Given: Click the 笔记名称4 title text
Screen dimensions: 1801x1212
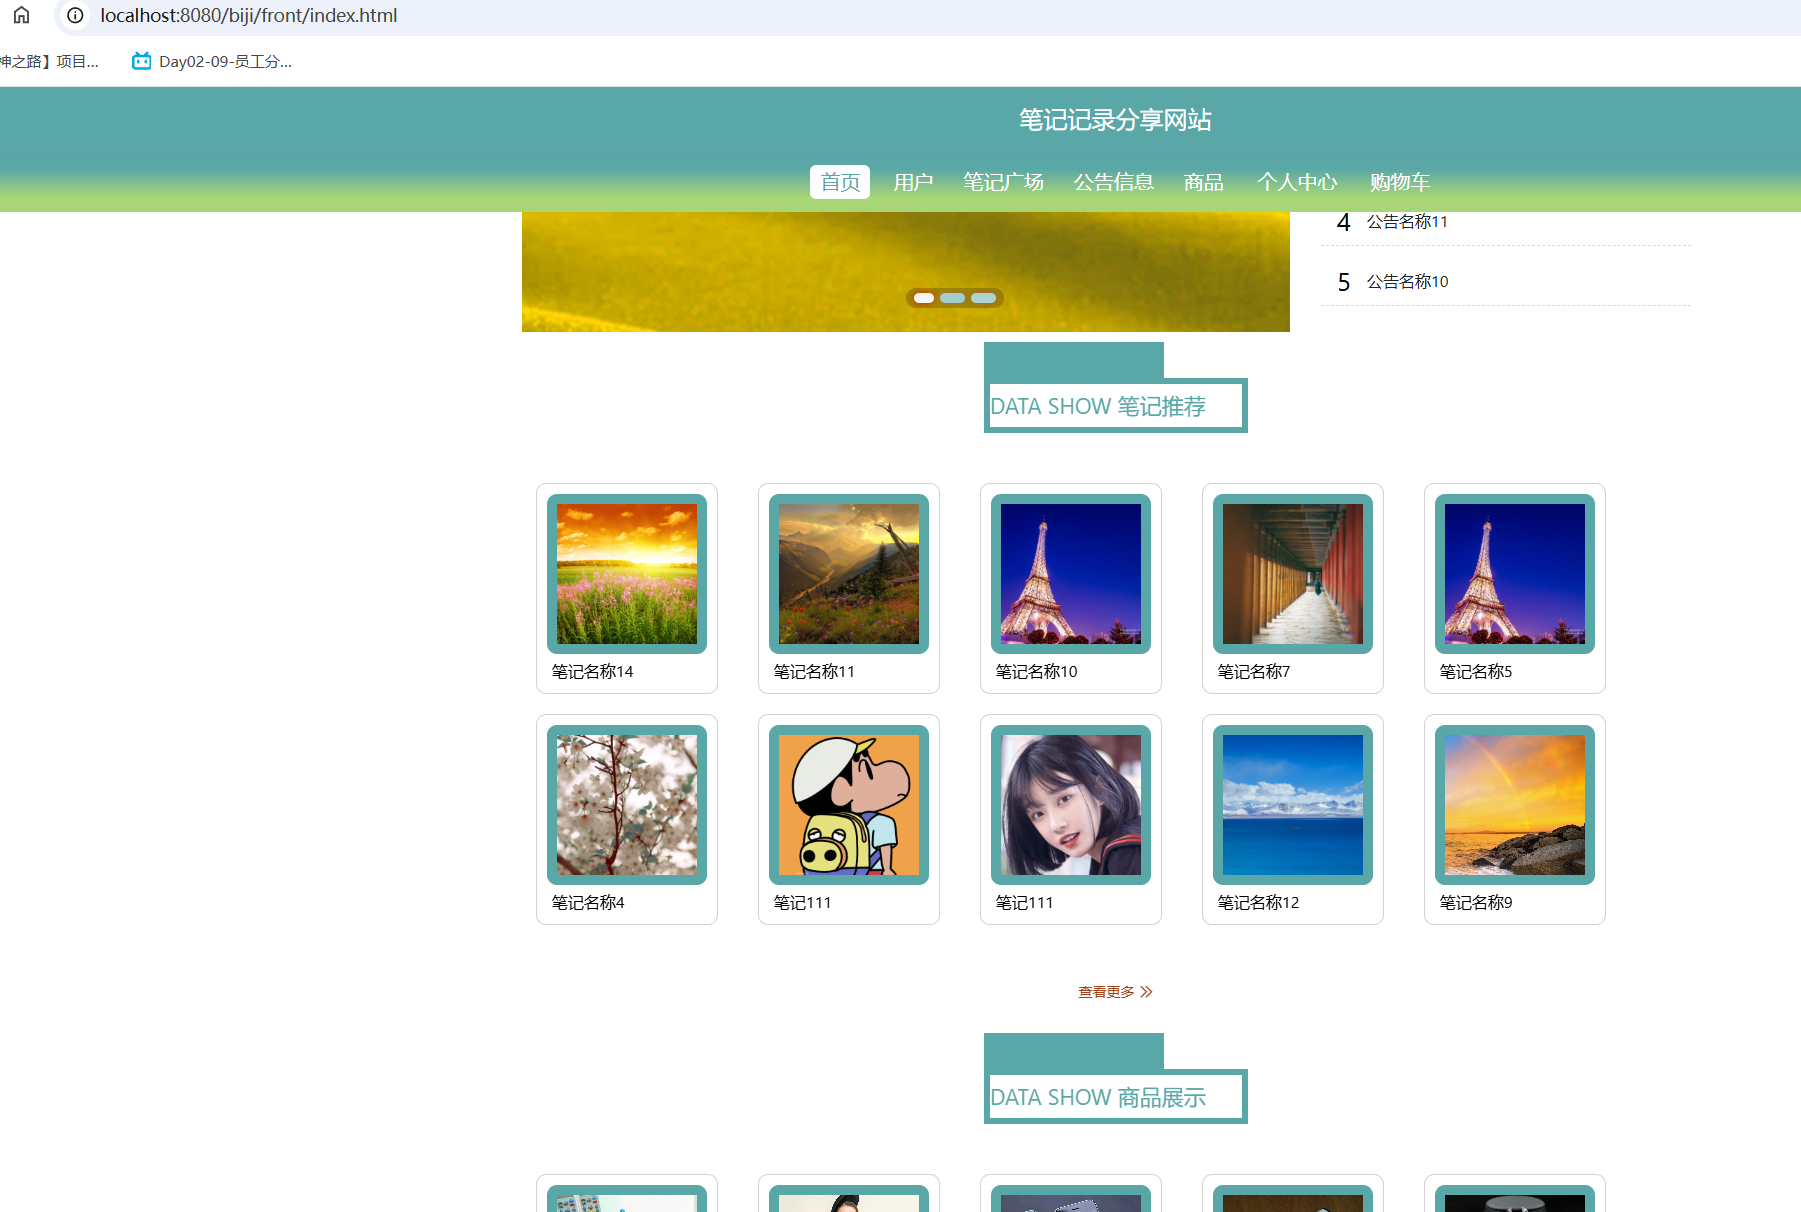Looking at the screenshot, I should tap(588, 903).
